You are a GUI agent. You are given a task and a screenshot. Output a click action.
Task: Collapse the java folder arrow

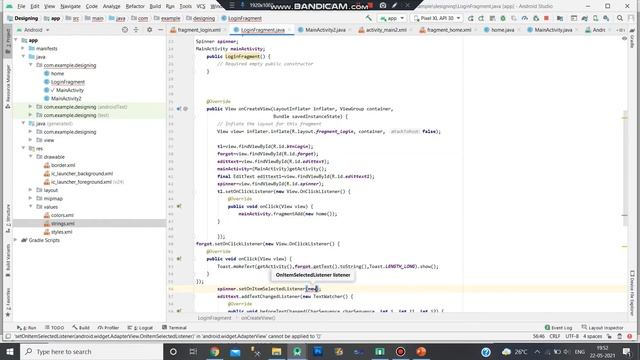click(23, 57)
